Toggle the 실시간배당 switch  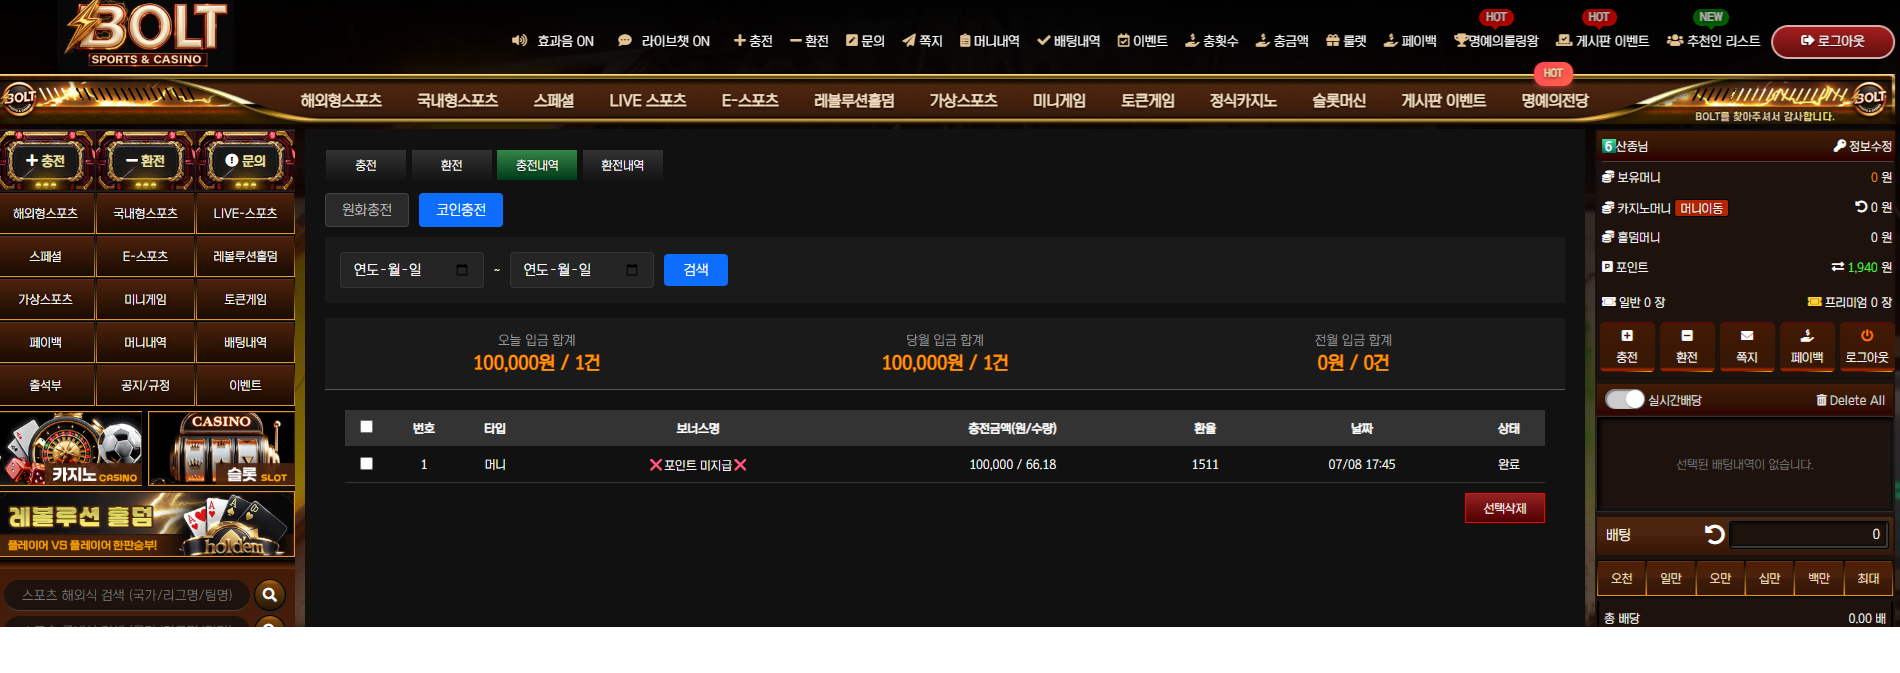click(x=1624, y=399)
